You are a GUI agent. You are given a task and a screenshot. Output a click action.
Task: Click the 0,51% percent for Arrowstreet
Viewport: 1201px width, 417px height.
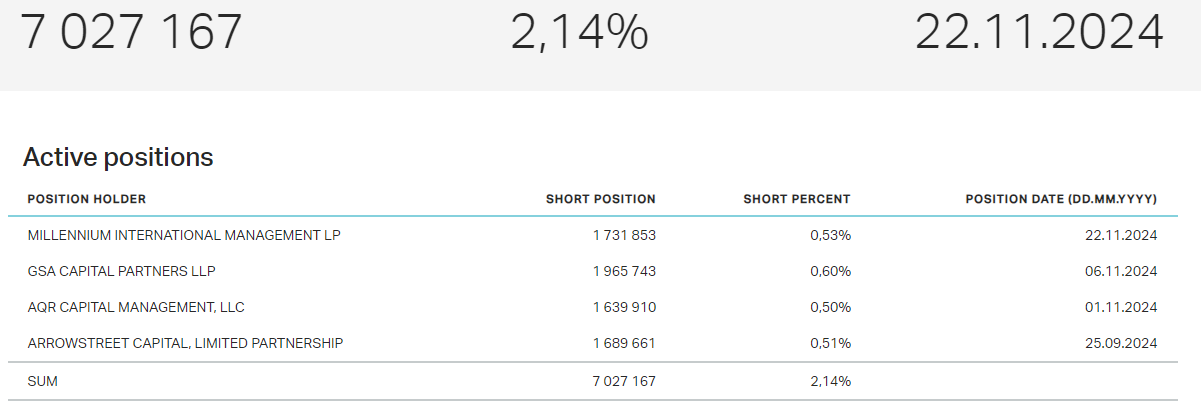pyautogui.click(x=831, y=343)
